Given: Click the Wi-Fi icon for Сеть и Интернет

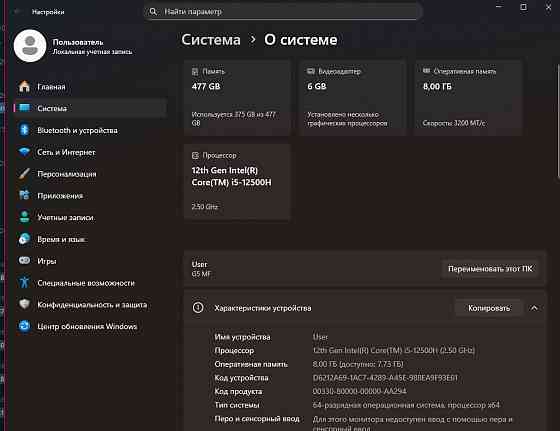Looking at the screenshot, I should pyautogui.click(x=24, y=152).
